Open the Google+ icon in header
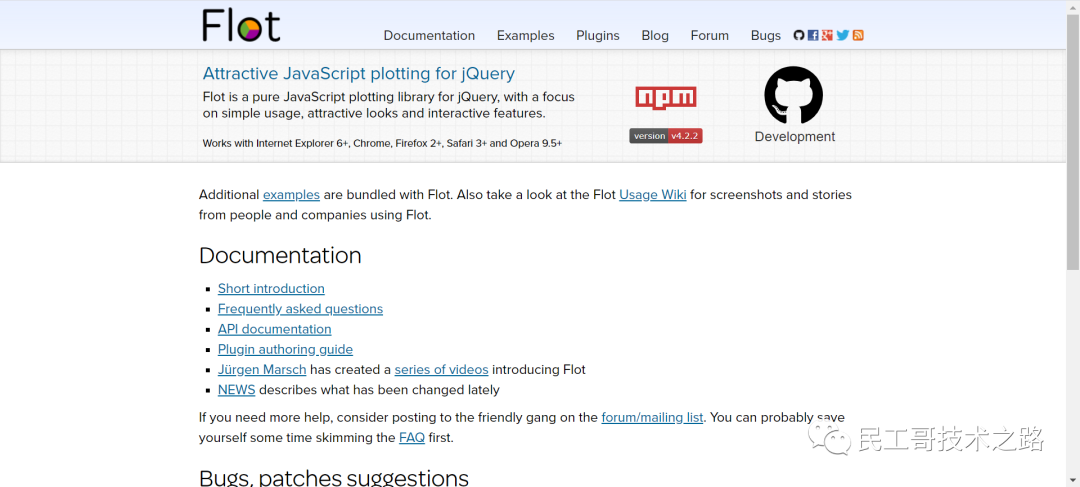This screenshot has height=487, width=1080. [x=828, y=35]
